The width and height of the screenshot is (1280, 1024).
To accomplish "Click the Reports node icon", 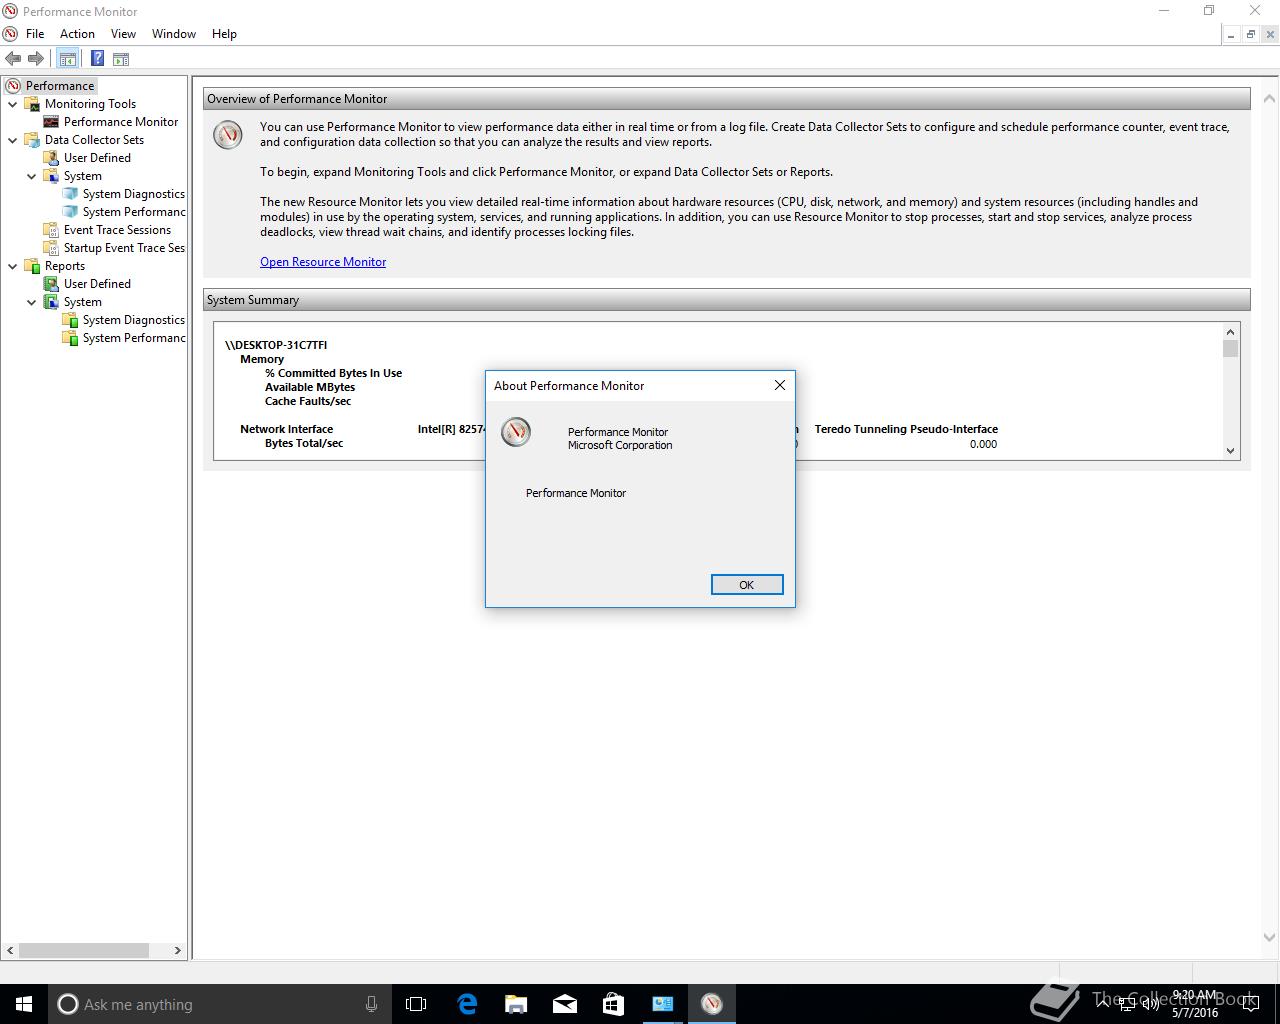I will (x=33, y=266).
